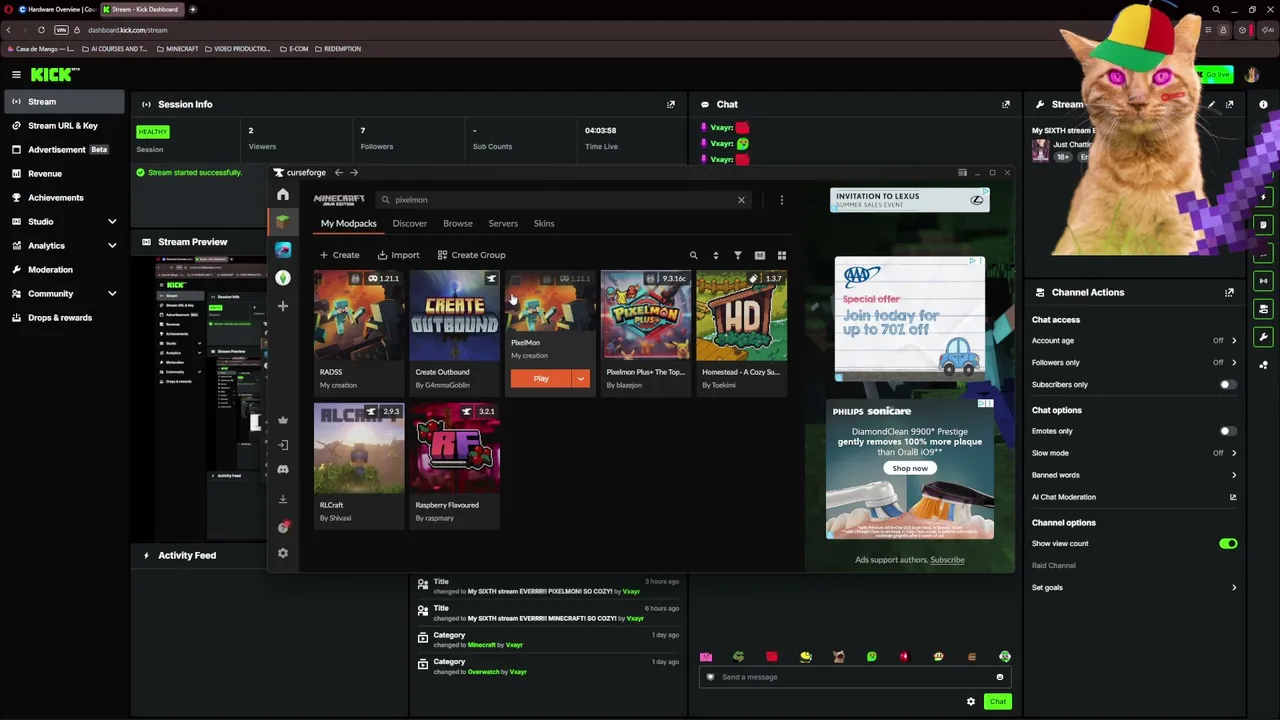Click Create Group button

pyautogui.click(x=471, y=255)
